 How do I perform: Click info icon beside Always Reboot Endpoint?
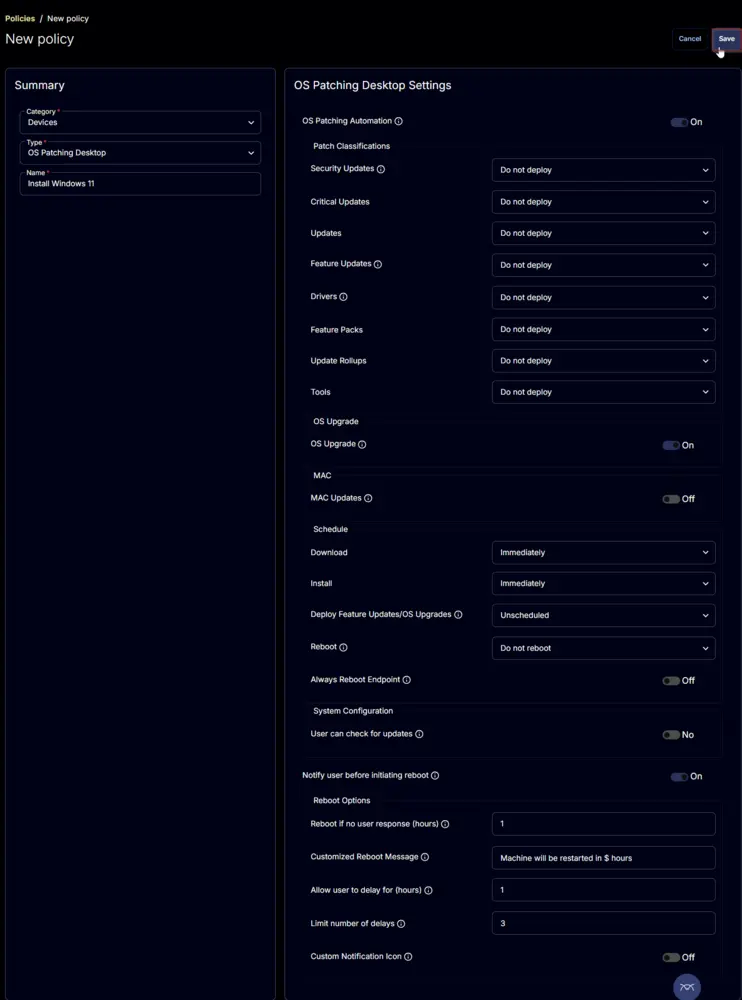(406, 680)
